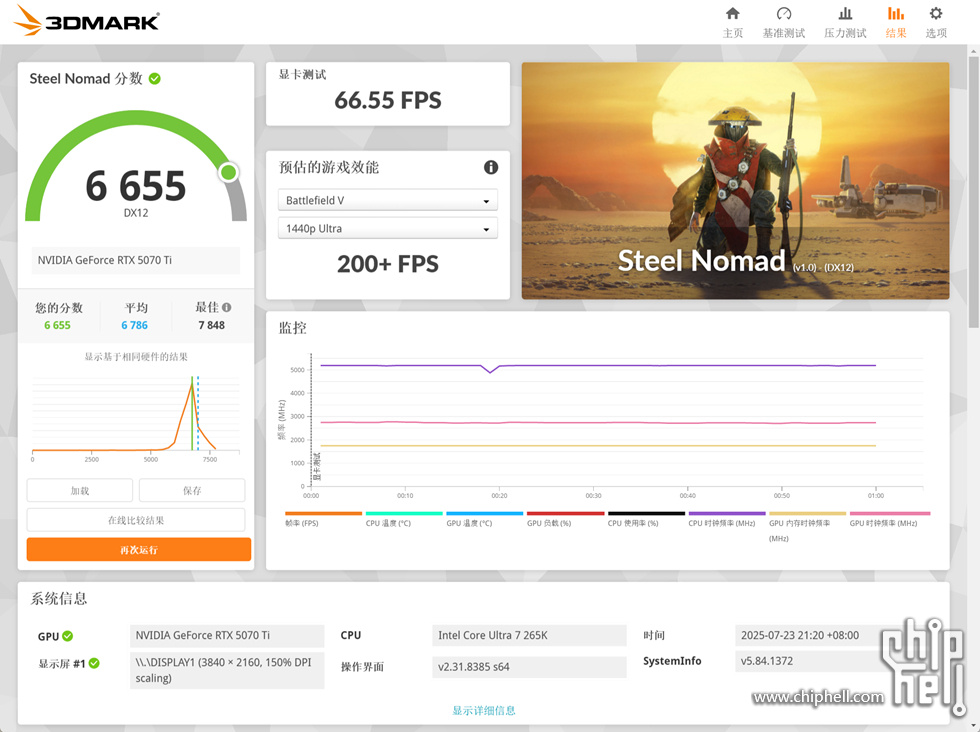Click the Steel Nomad benchmark preview image
This screenshot has width=980, height=732.
click(736, 181)
